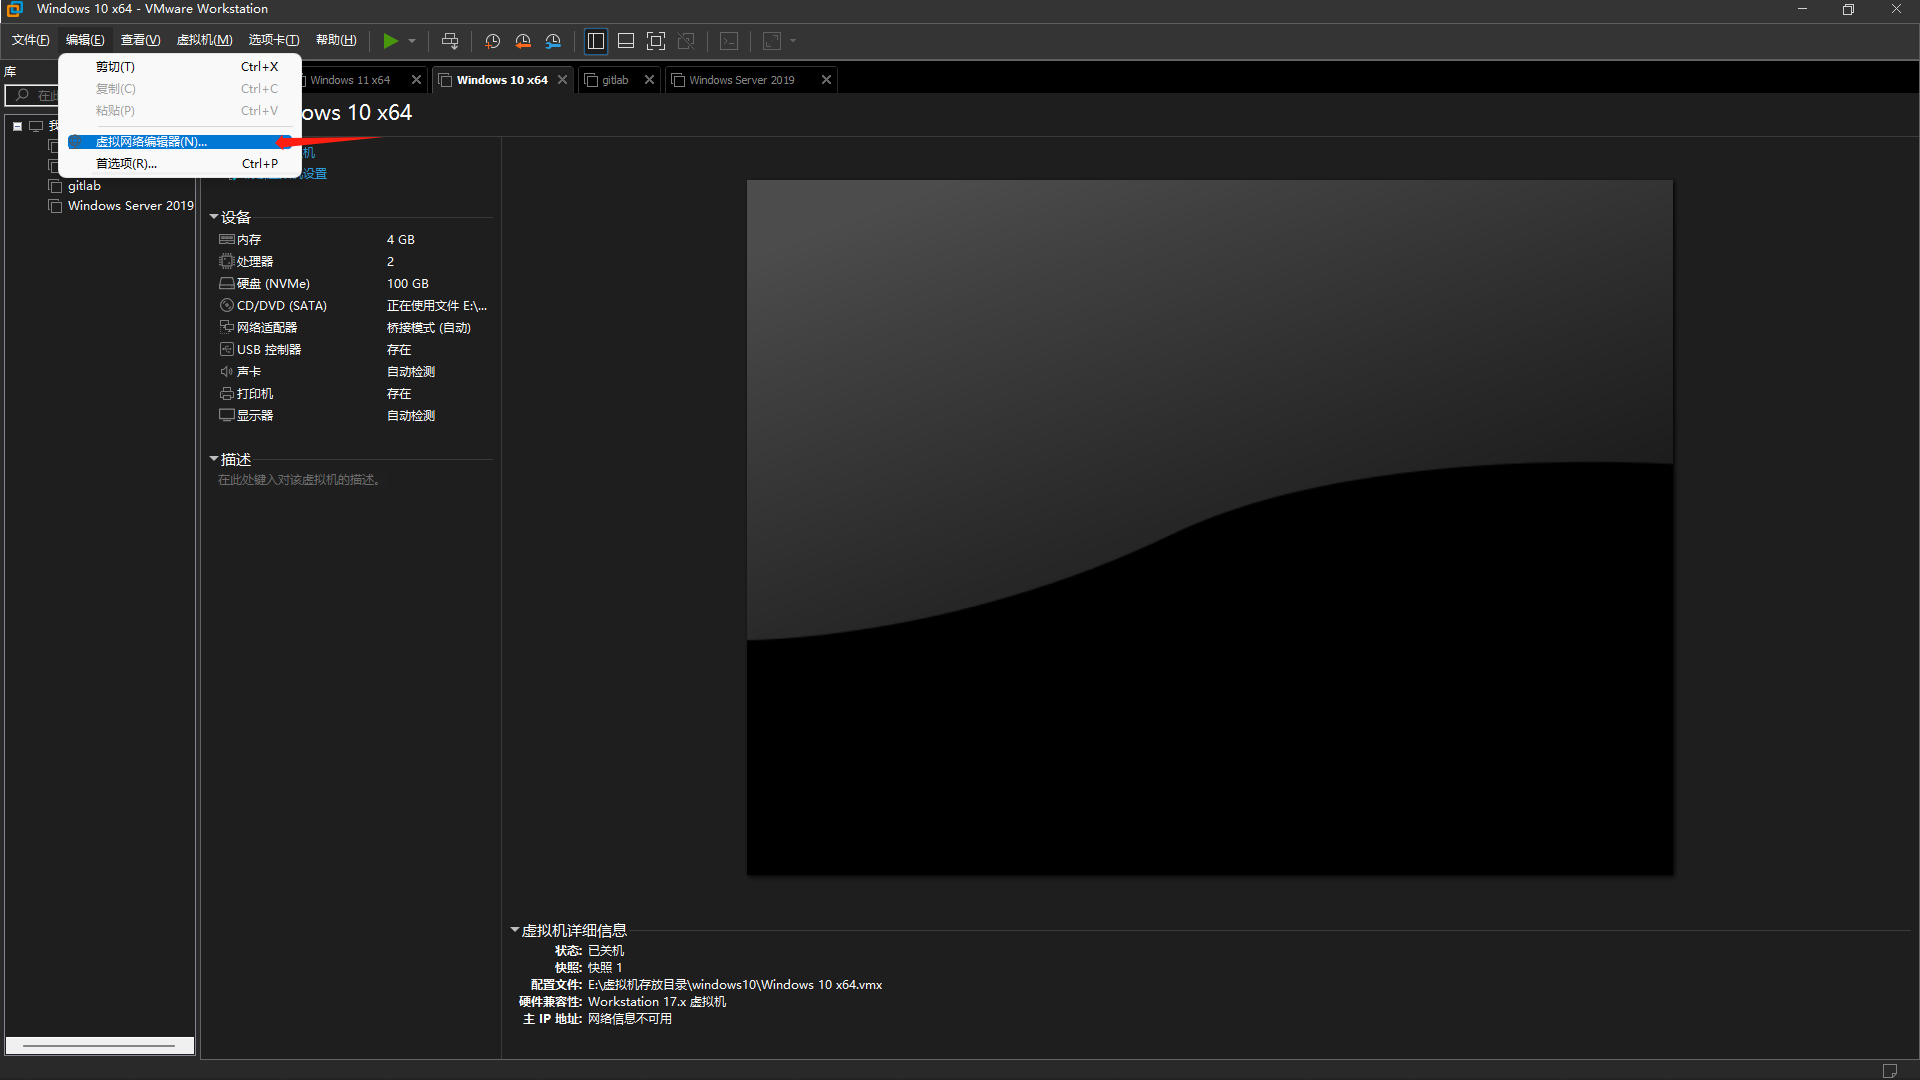The width and height of the screenshot is (1920, 1080).
Task: Collapse the library tree root node
Action: tap(18, 126)
